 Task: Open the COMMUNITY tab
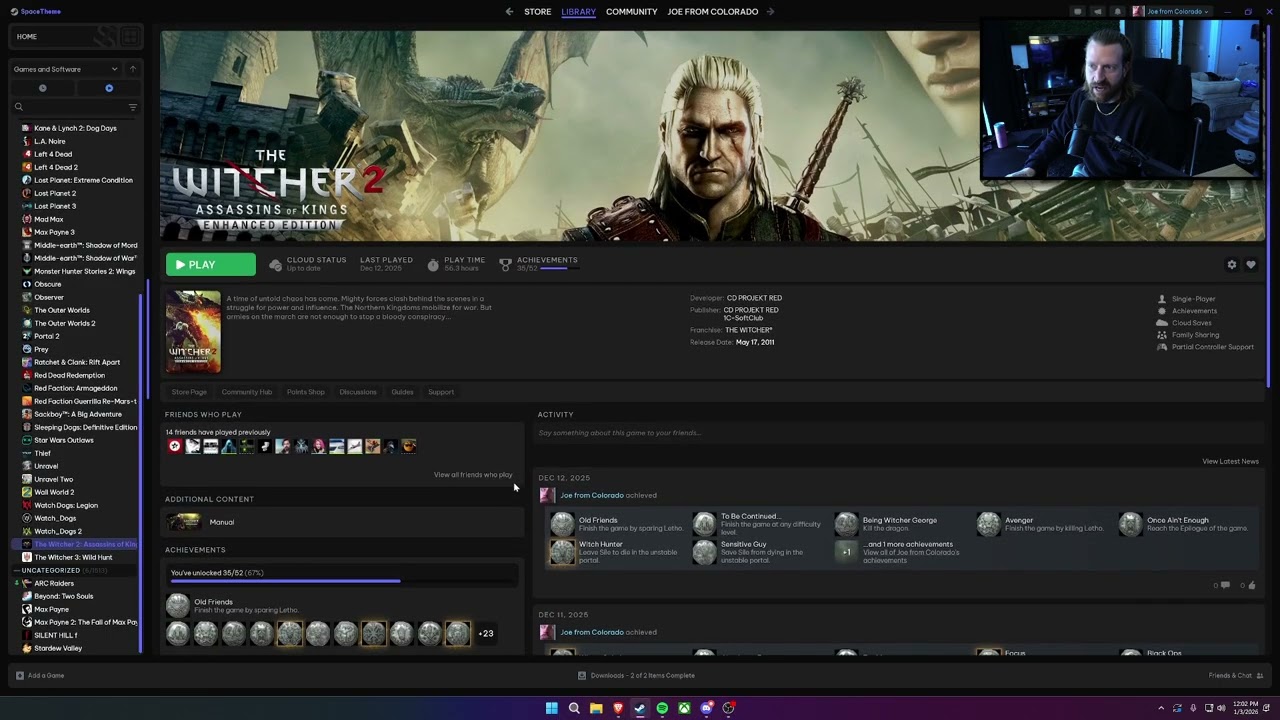point(632,12)
